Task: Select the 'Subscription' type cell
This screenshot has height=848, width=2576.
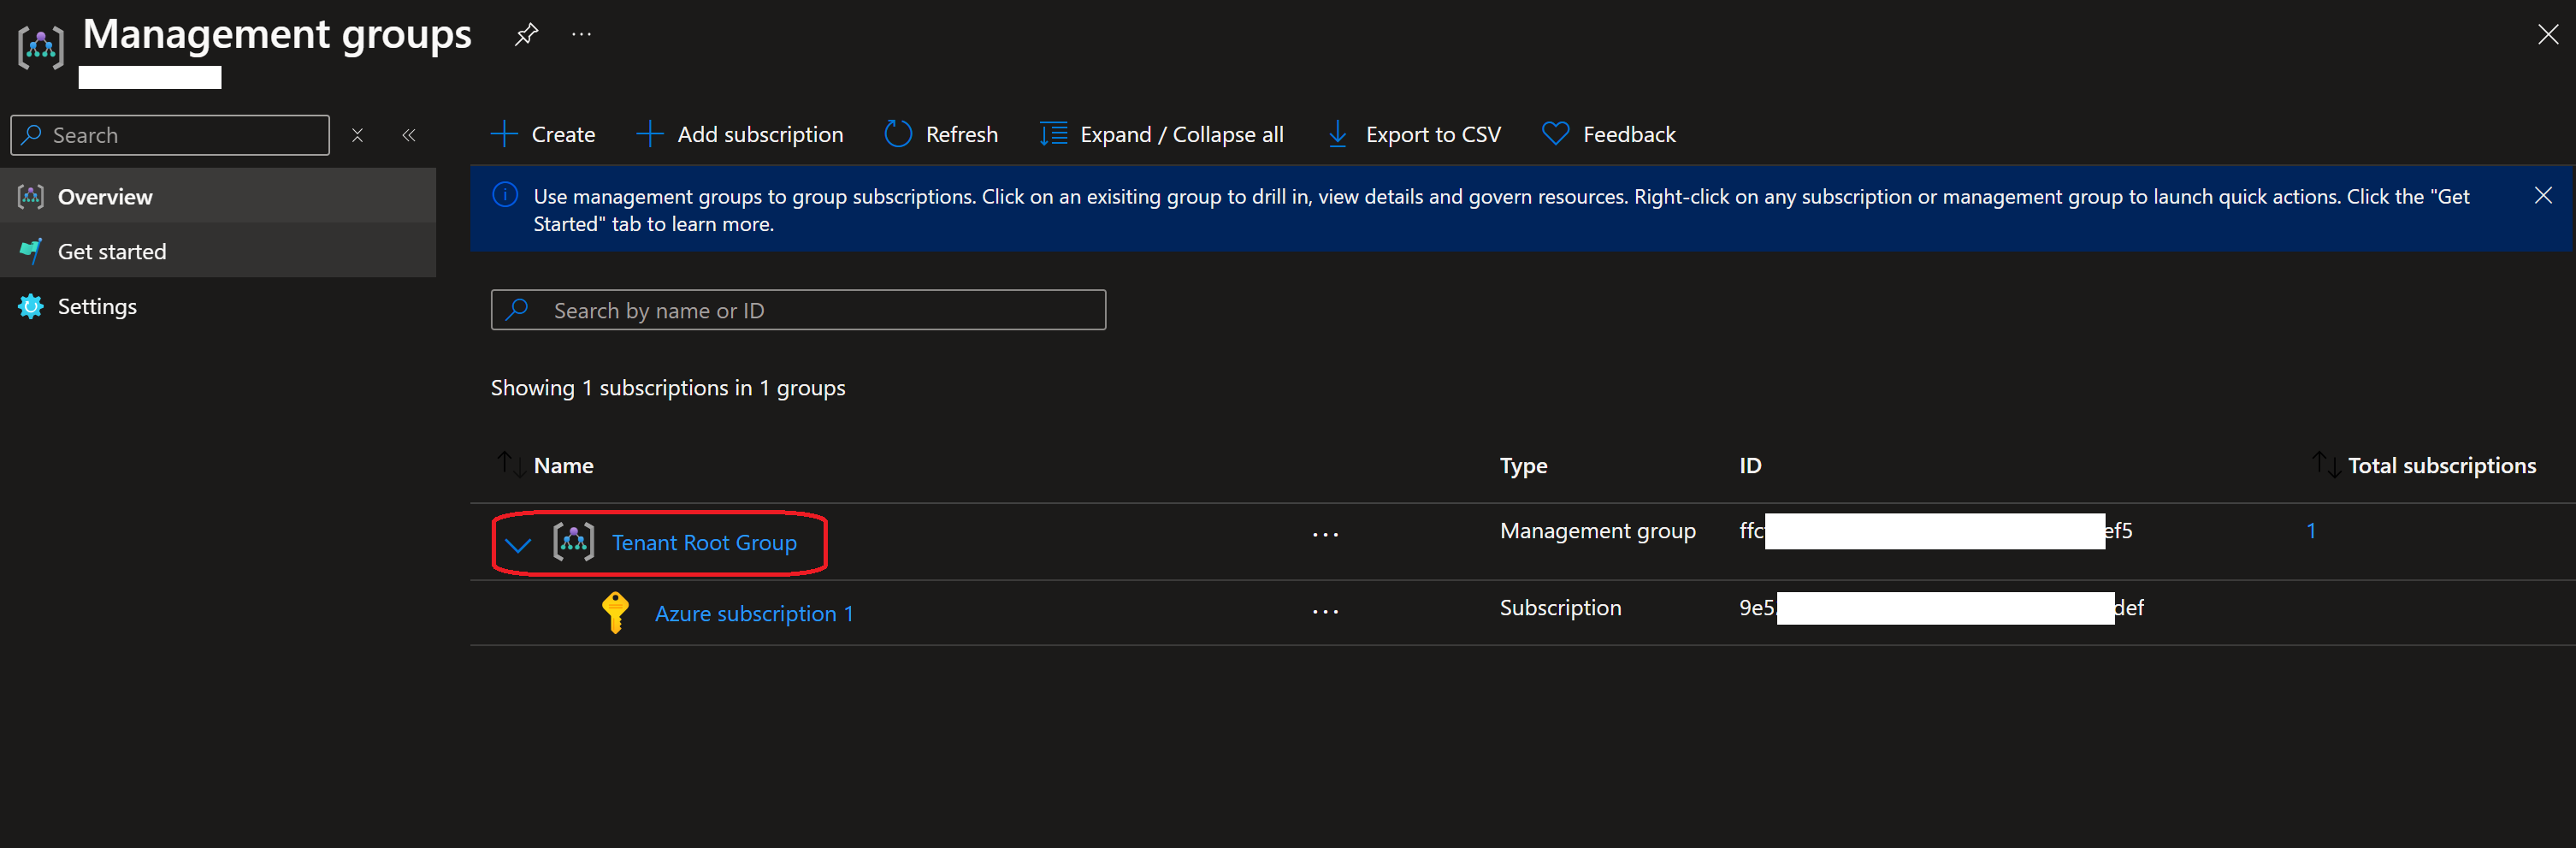Action: point(1560,607)
